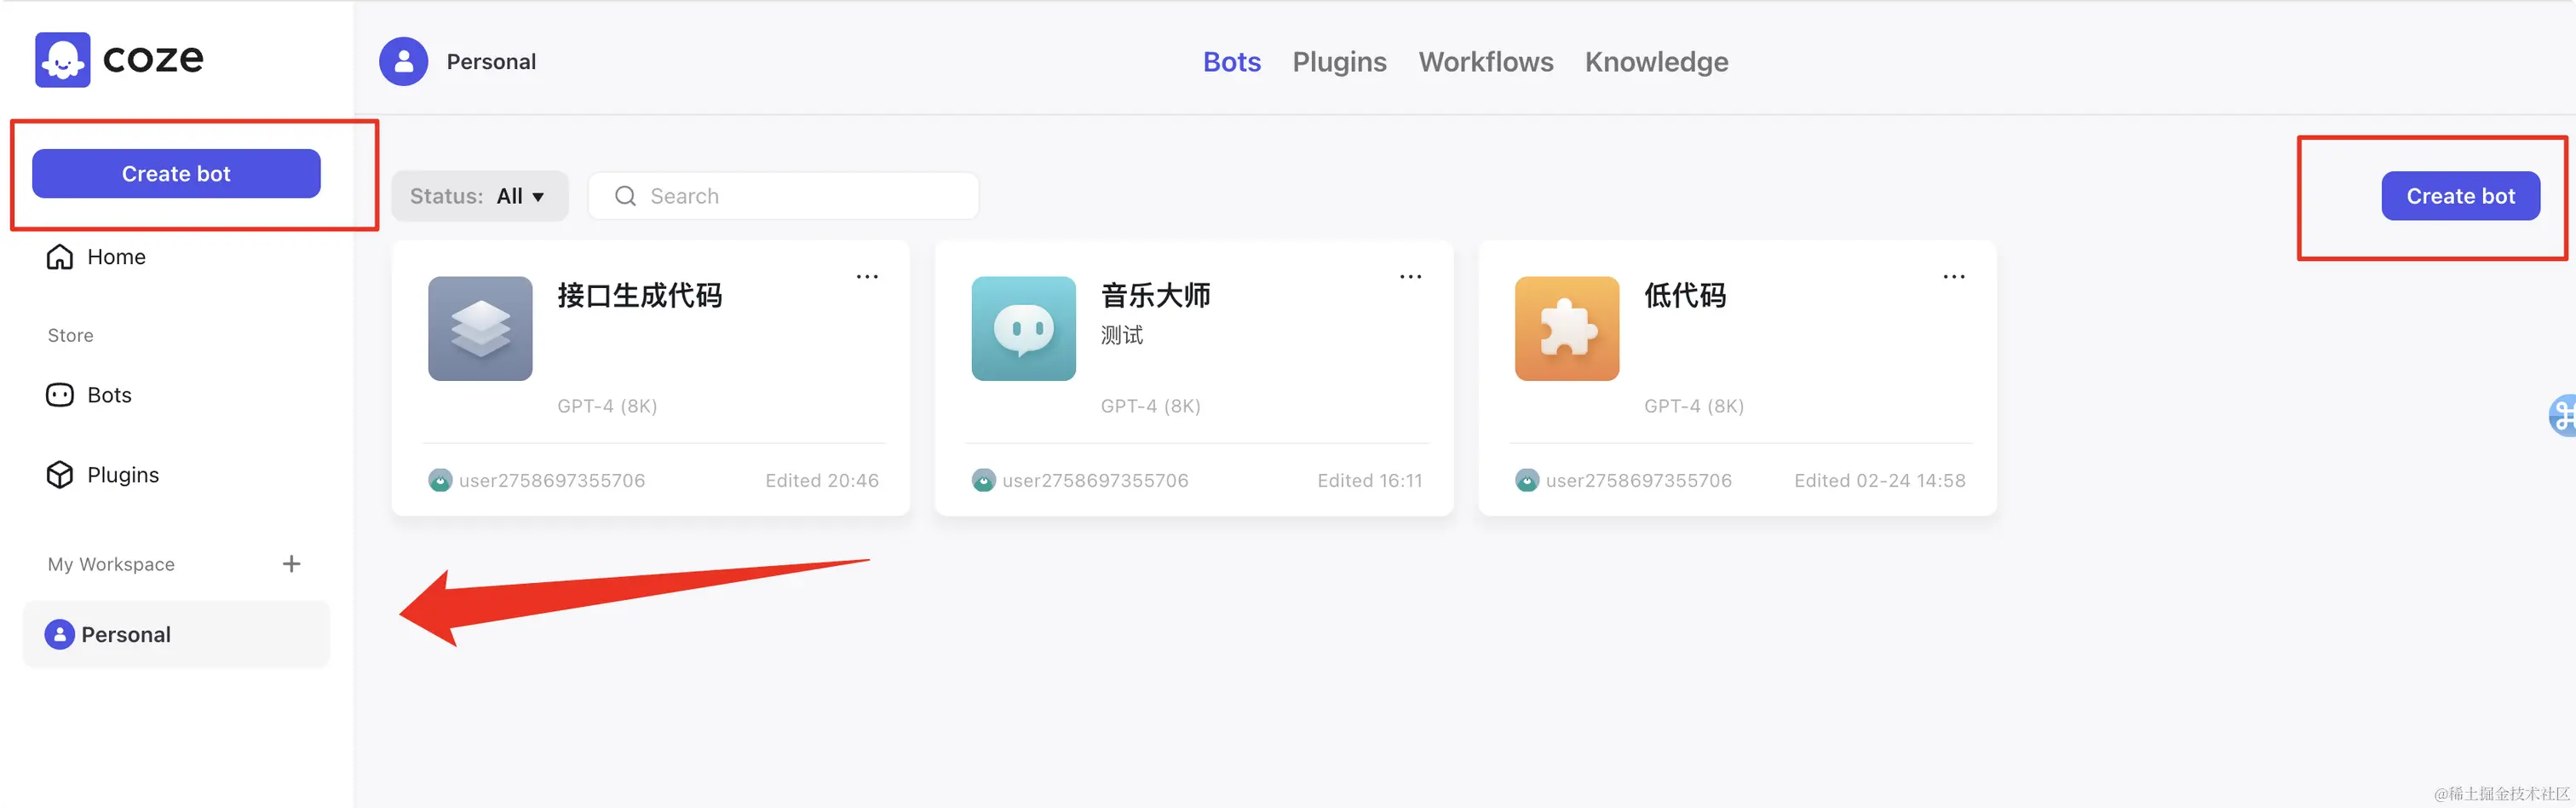Open more options for 低代码
Image resolution: width=2576 pixels, height=808 pixels.
click(1953, 277)
